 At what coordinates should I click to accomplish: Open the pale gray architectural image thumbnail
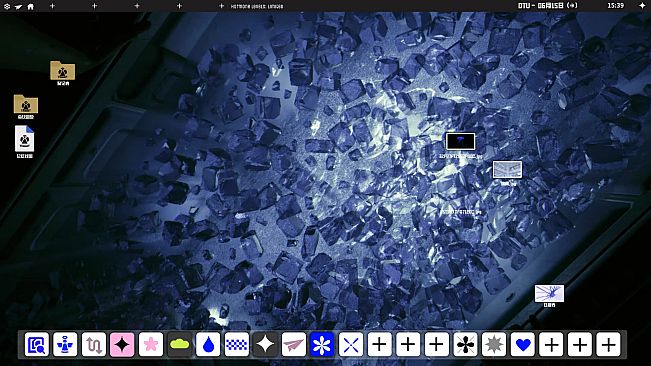507,170
